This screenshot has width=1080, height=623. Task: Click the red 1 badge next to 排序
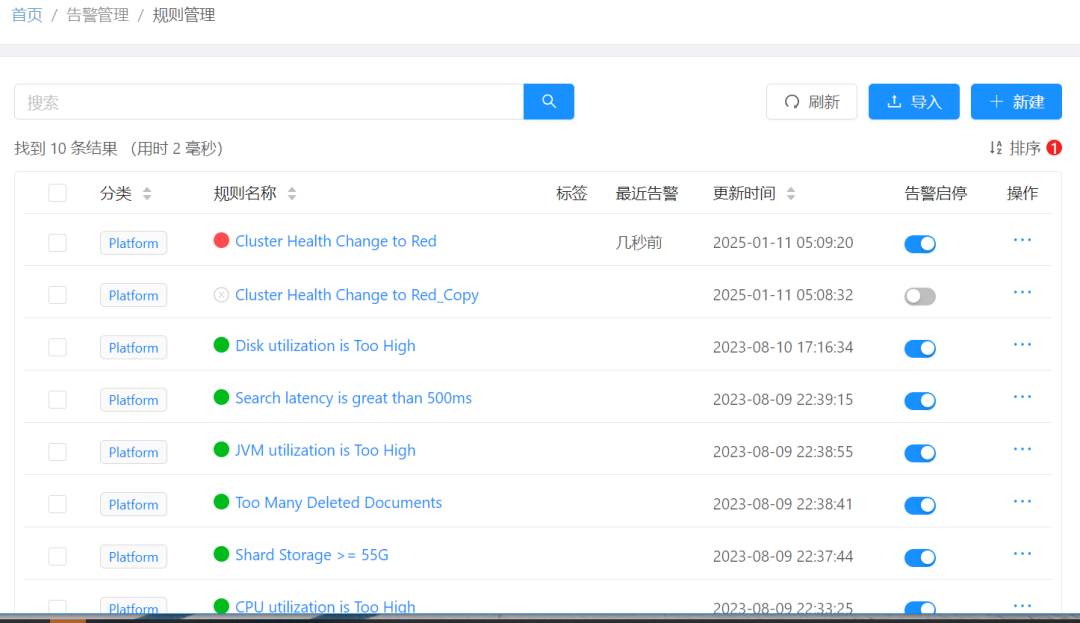(x=1054, y=148)
